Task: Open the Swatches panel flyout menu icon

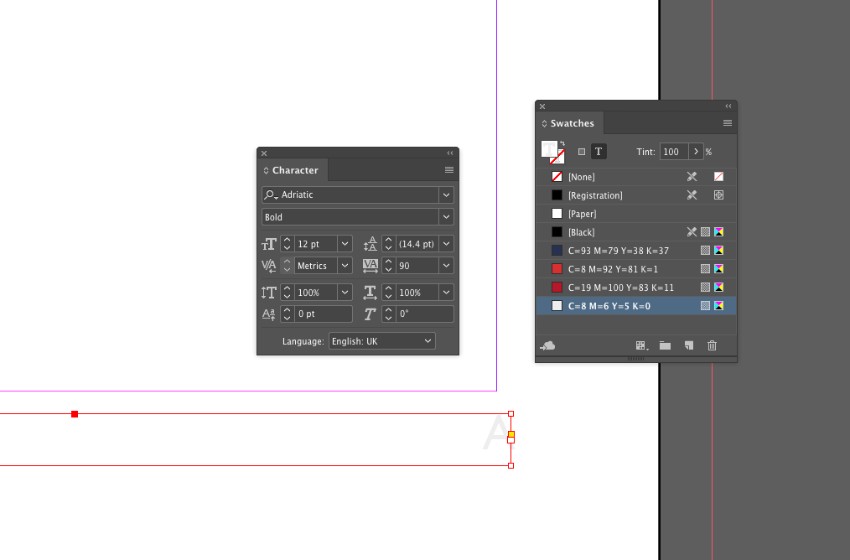Action: click(x=727, y=123)
